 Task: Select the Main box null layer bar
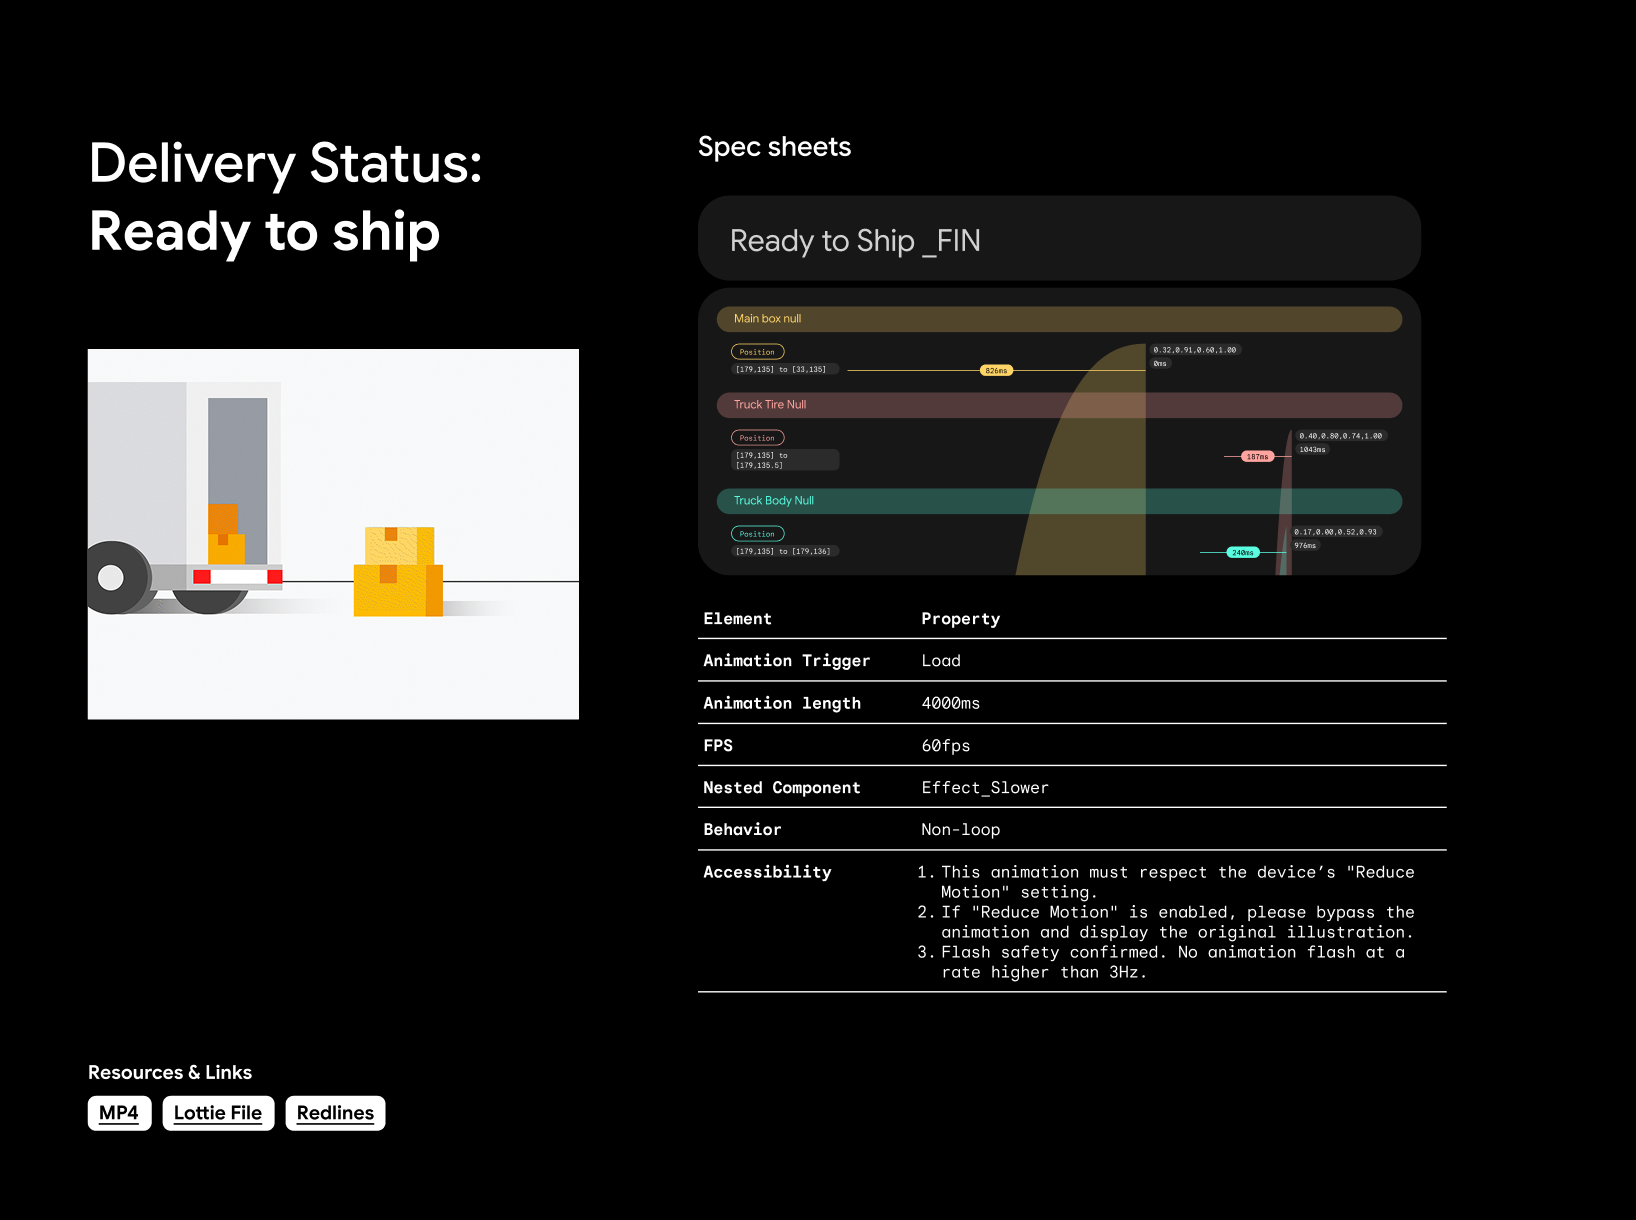(1059, 319)
